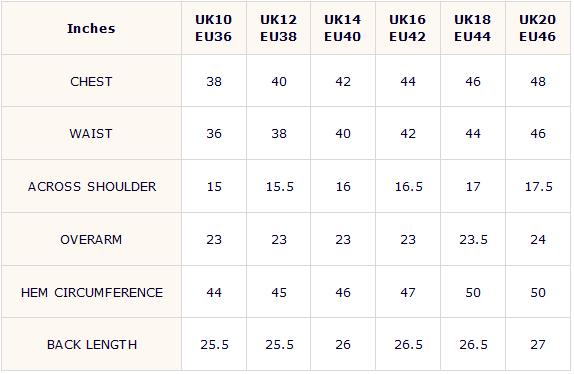Select the UK10 EU36 column header
574x374 pixels.
tap(214, 28)
